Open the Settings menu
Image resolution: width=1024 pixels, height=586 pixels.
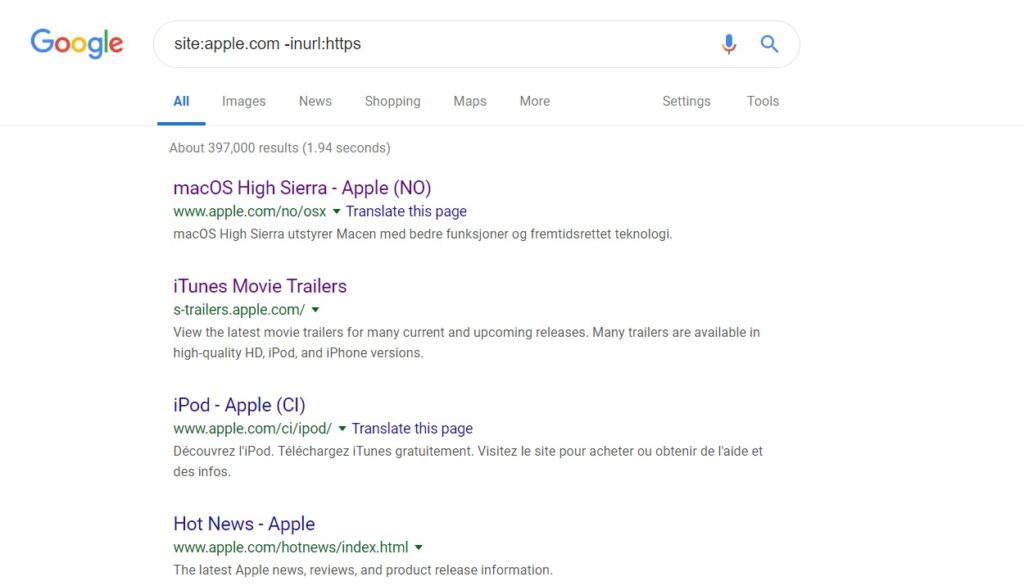click(x=686, y=101)
